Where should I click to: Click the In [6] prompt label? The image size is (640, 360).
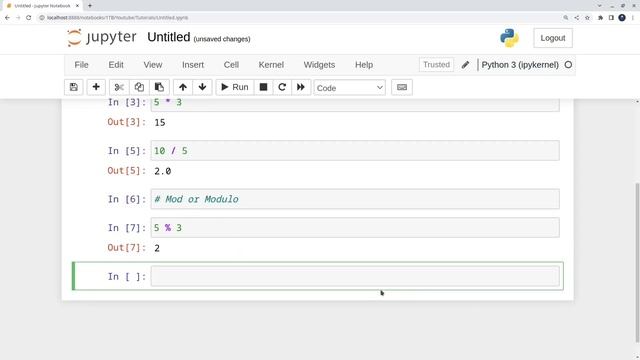click(127, 199)
